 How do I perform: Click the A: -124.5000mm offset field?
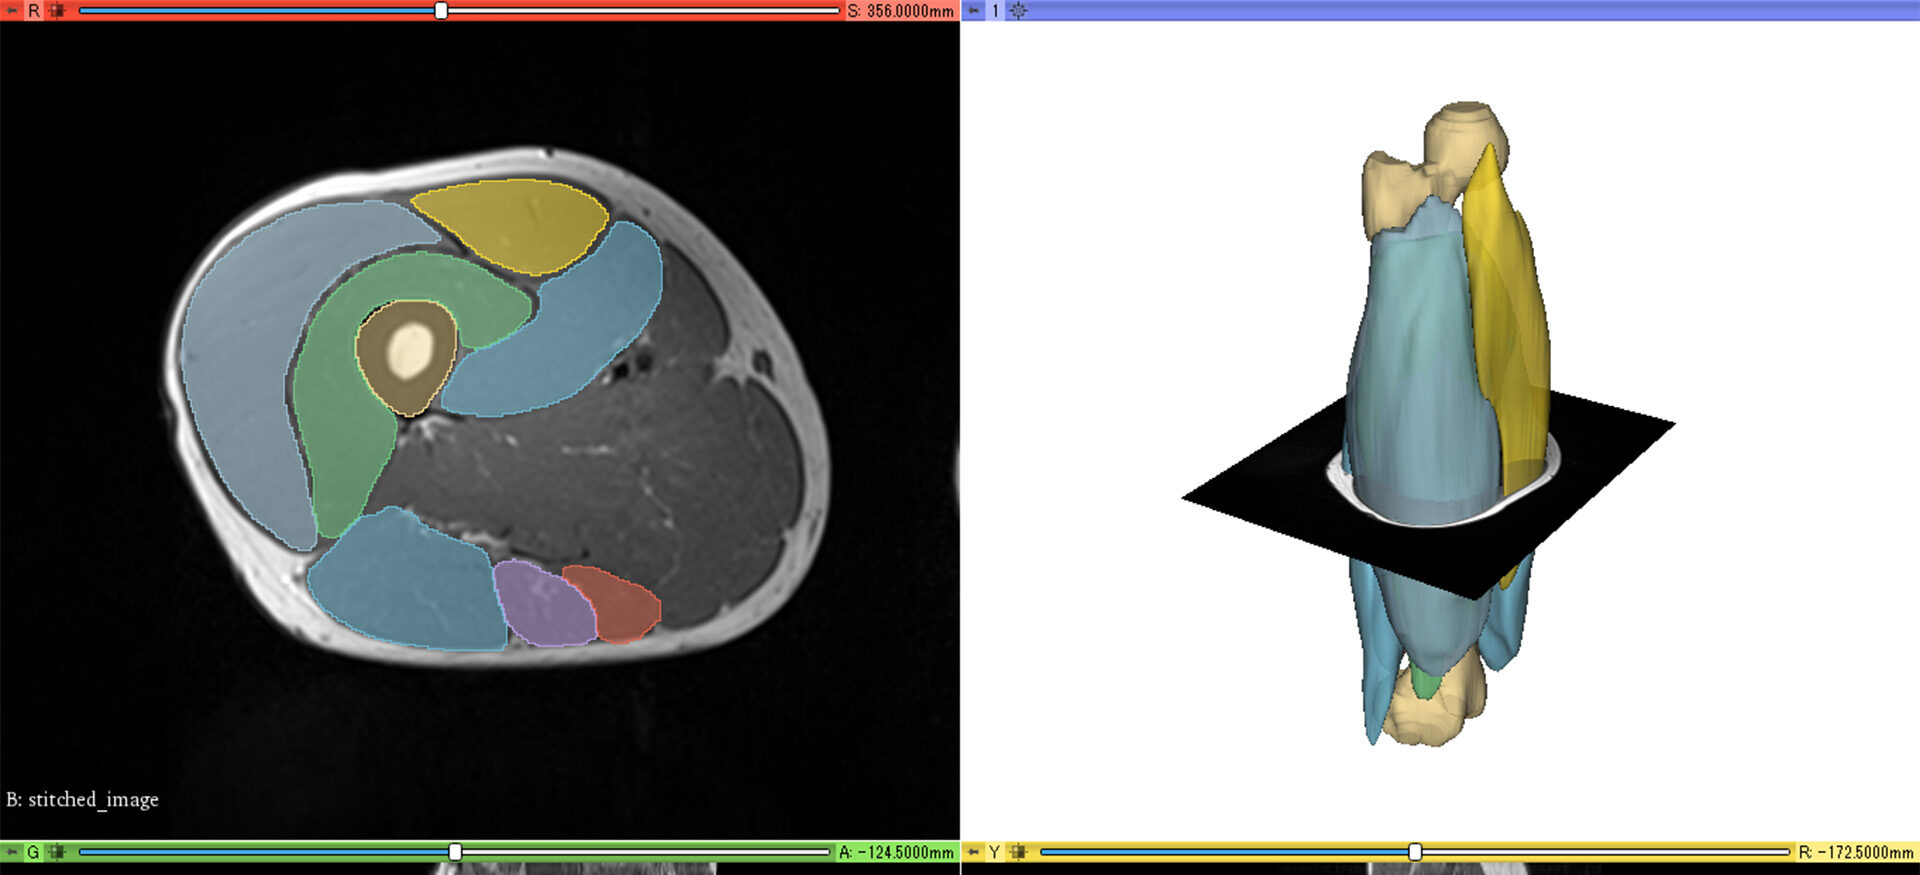(x=896, y=852)
